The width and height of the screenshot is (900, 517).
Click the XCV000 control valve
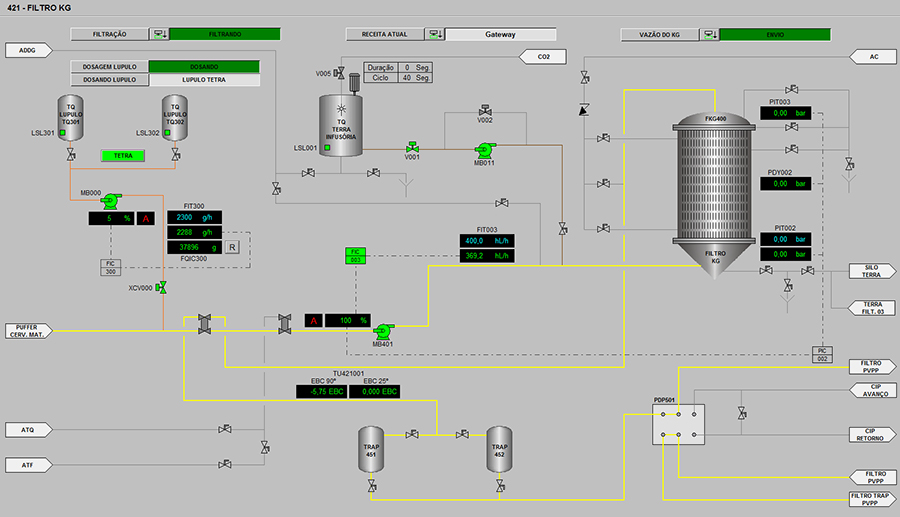(x=161, y=288)
